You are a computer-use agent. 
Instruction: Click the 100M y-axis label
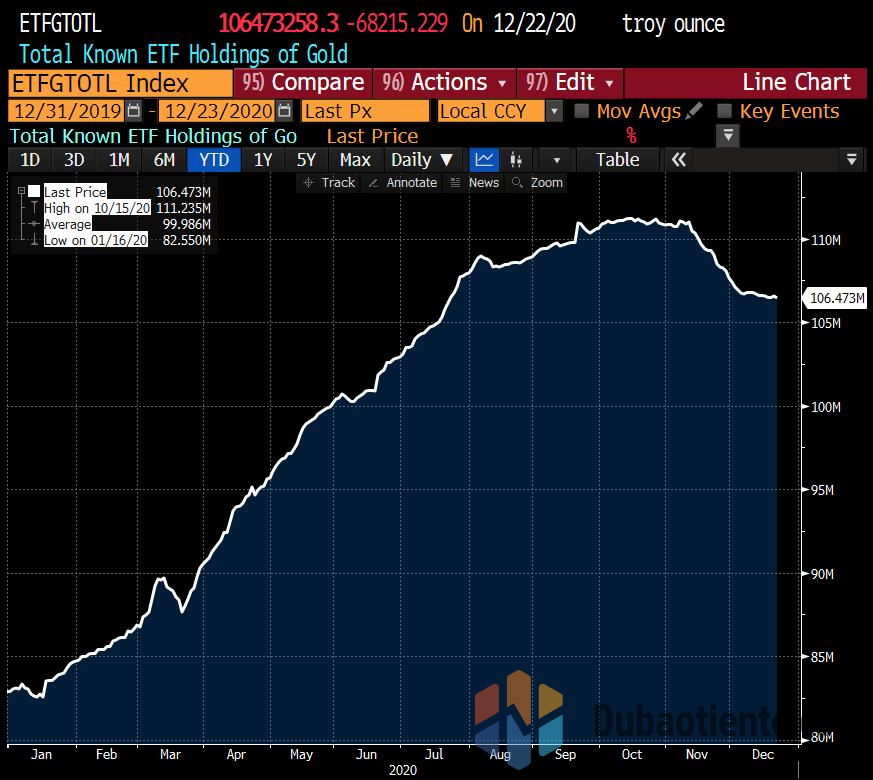(x=826, y=407)
